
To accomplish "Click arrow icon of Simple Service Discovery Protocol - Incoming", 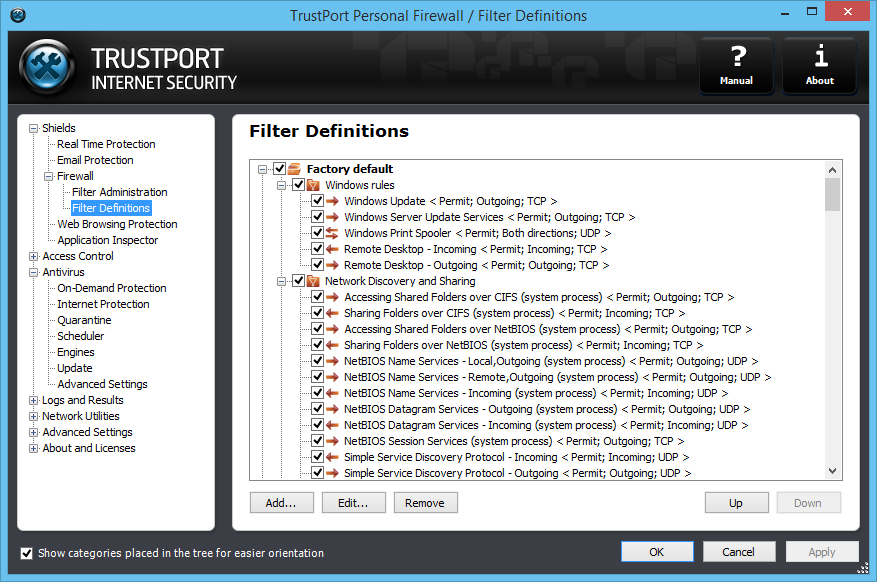I will click(x=332, y=457).
